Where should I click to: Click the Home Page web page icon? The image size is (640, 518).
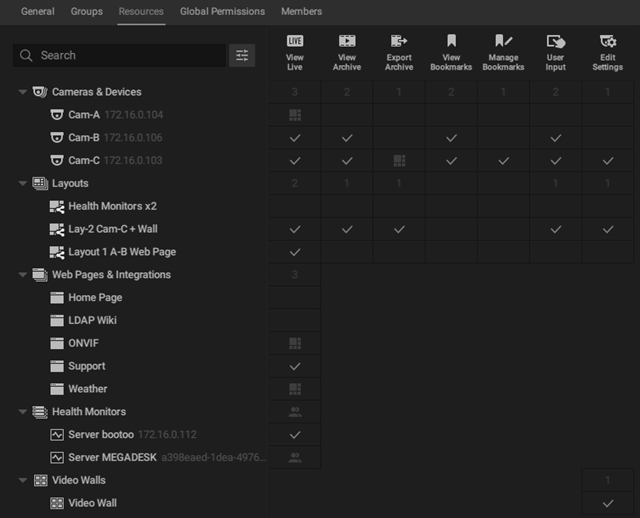[x=57, y=298]
